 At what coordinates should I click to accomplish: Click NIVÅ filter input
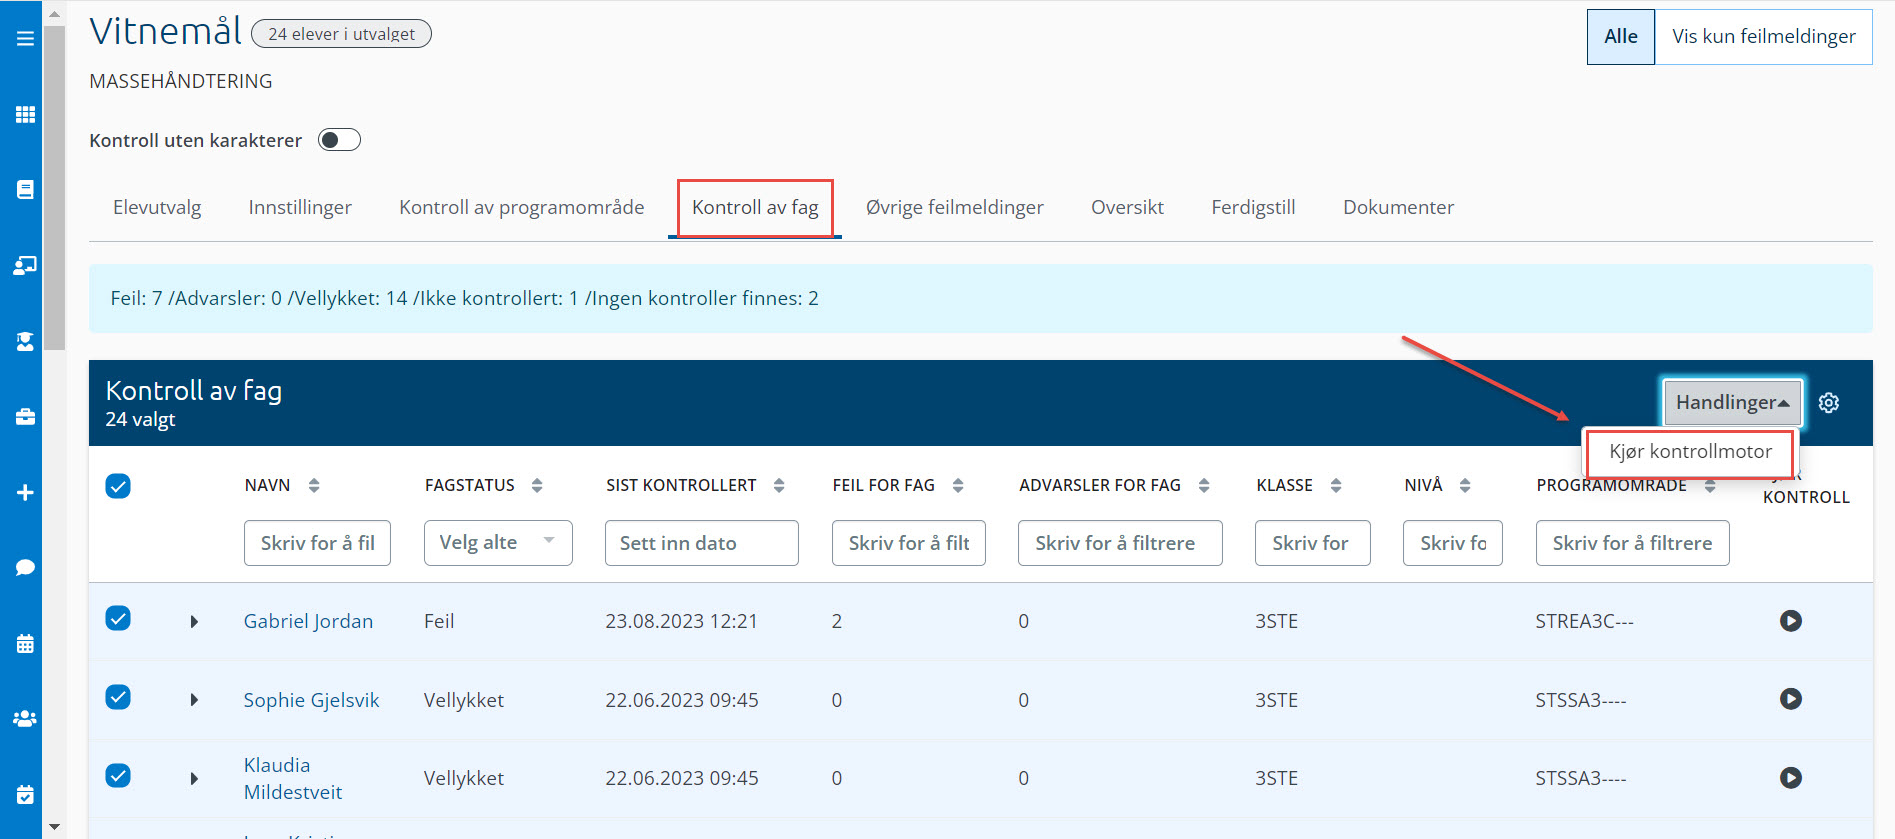[x=1453, y=543]
